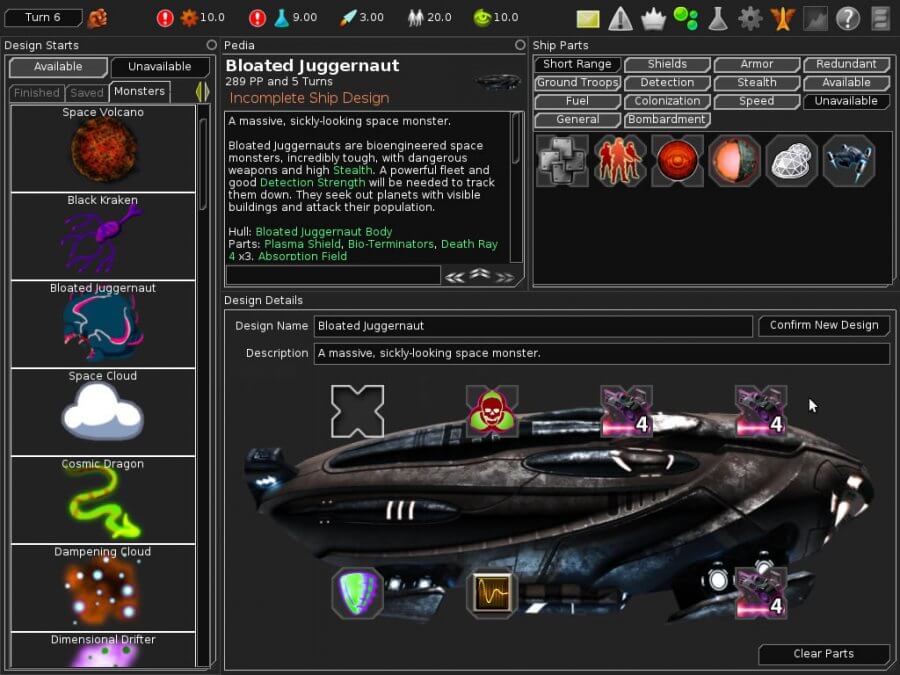The image size is (900, 675).
Task: Toggle the General parts filter
Action: point(577,119)
